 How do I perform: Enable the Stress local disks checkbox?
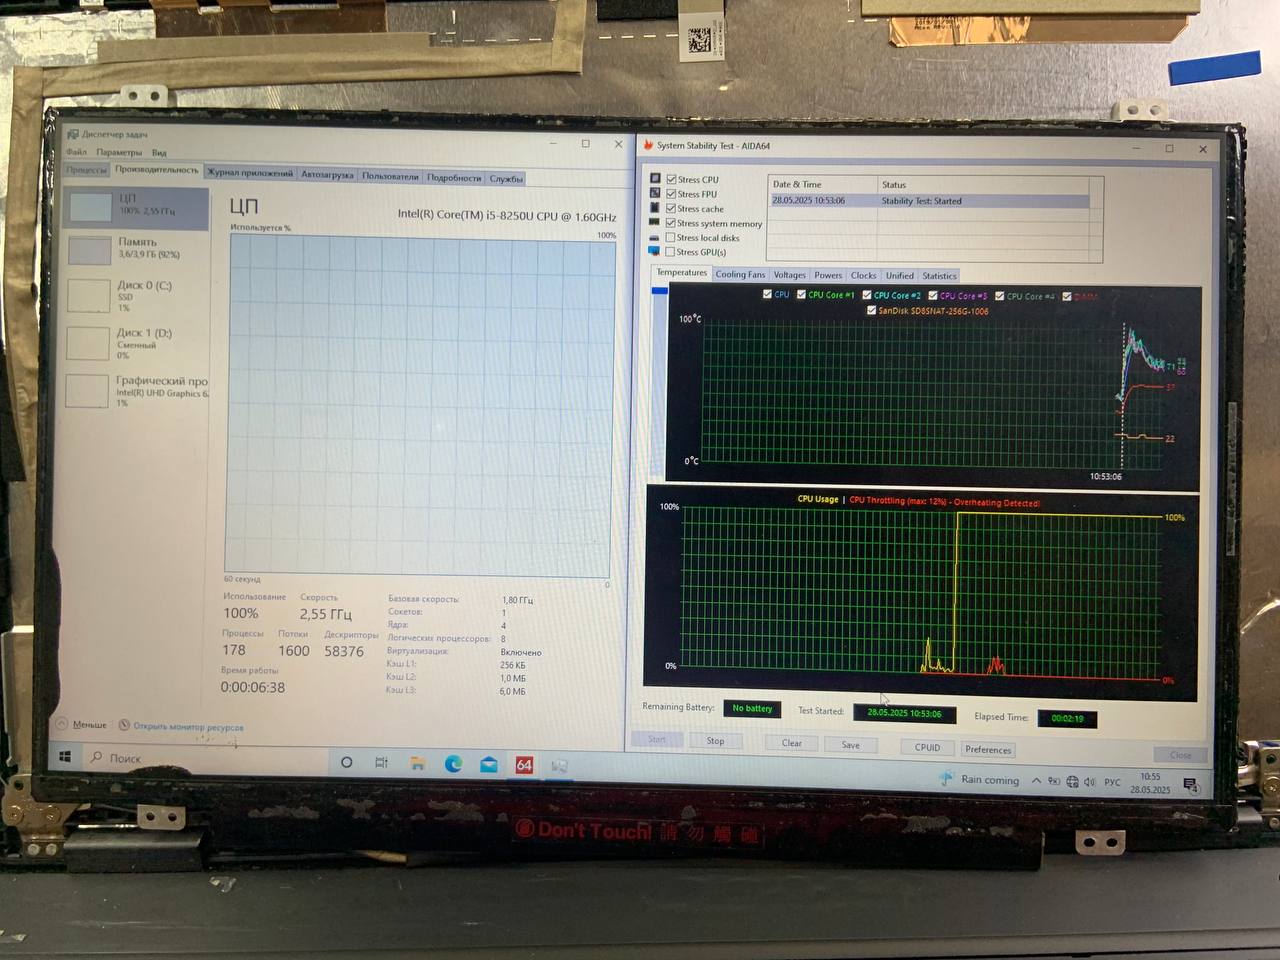671,238
